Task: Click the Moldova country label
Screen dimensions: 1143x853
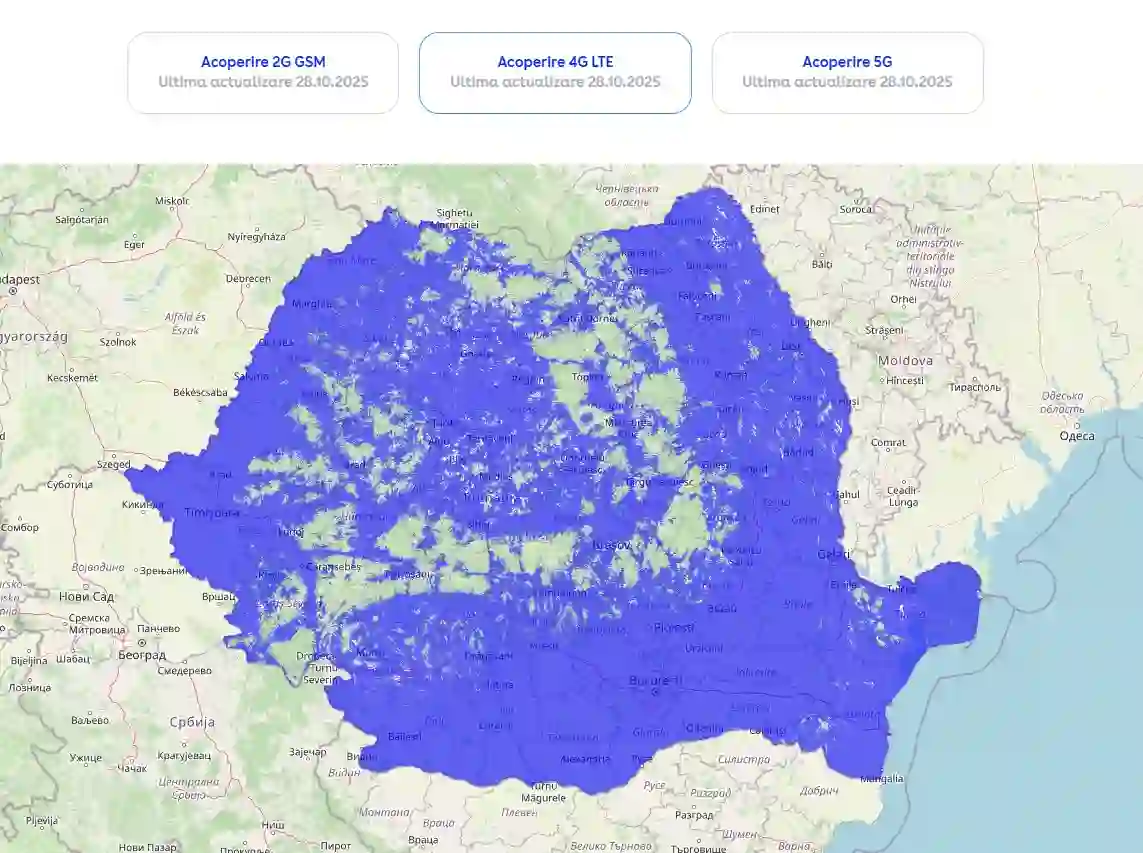Action: [x=905, y=360]
